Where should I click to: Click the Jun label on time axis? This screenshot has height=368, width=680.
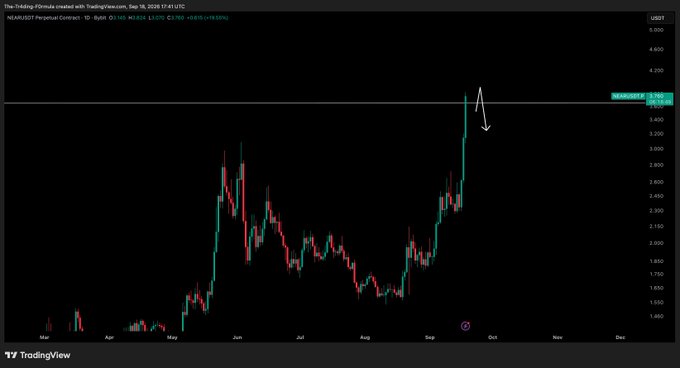click(237, 337)
